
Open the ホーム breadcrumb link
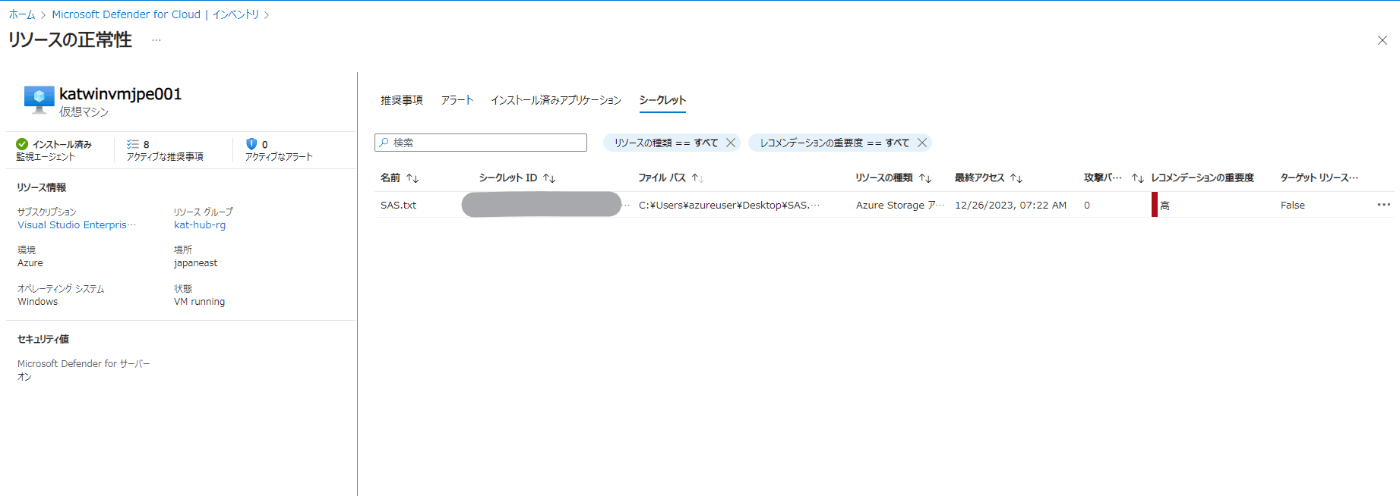21,15
